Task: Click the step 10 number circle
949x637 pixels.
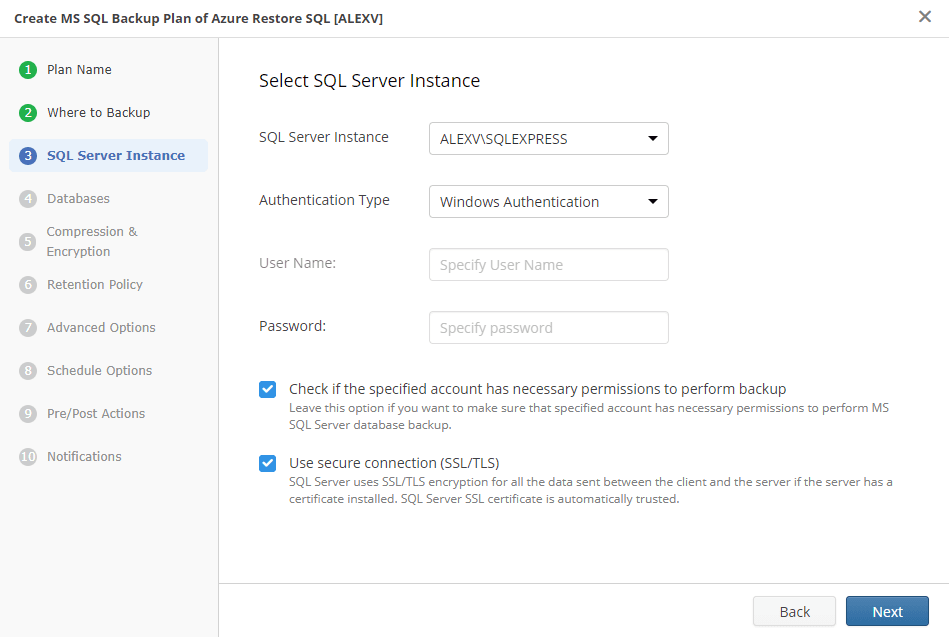Action: (28, 457)
